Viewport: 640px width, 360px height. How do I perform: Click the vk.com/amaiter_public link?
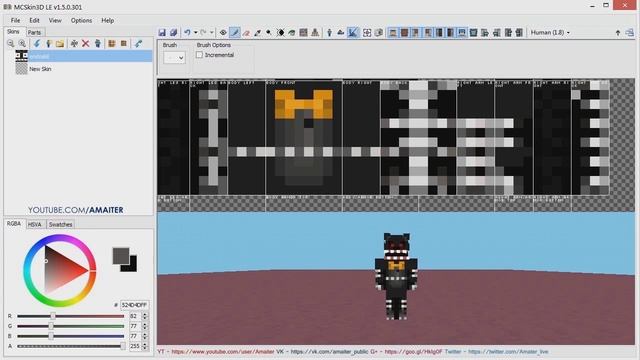point(329,351)
